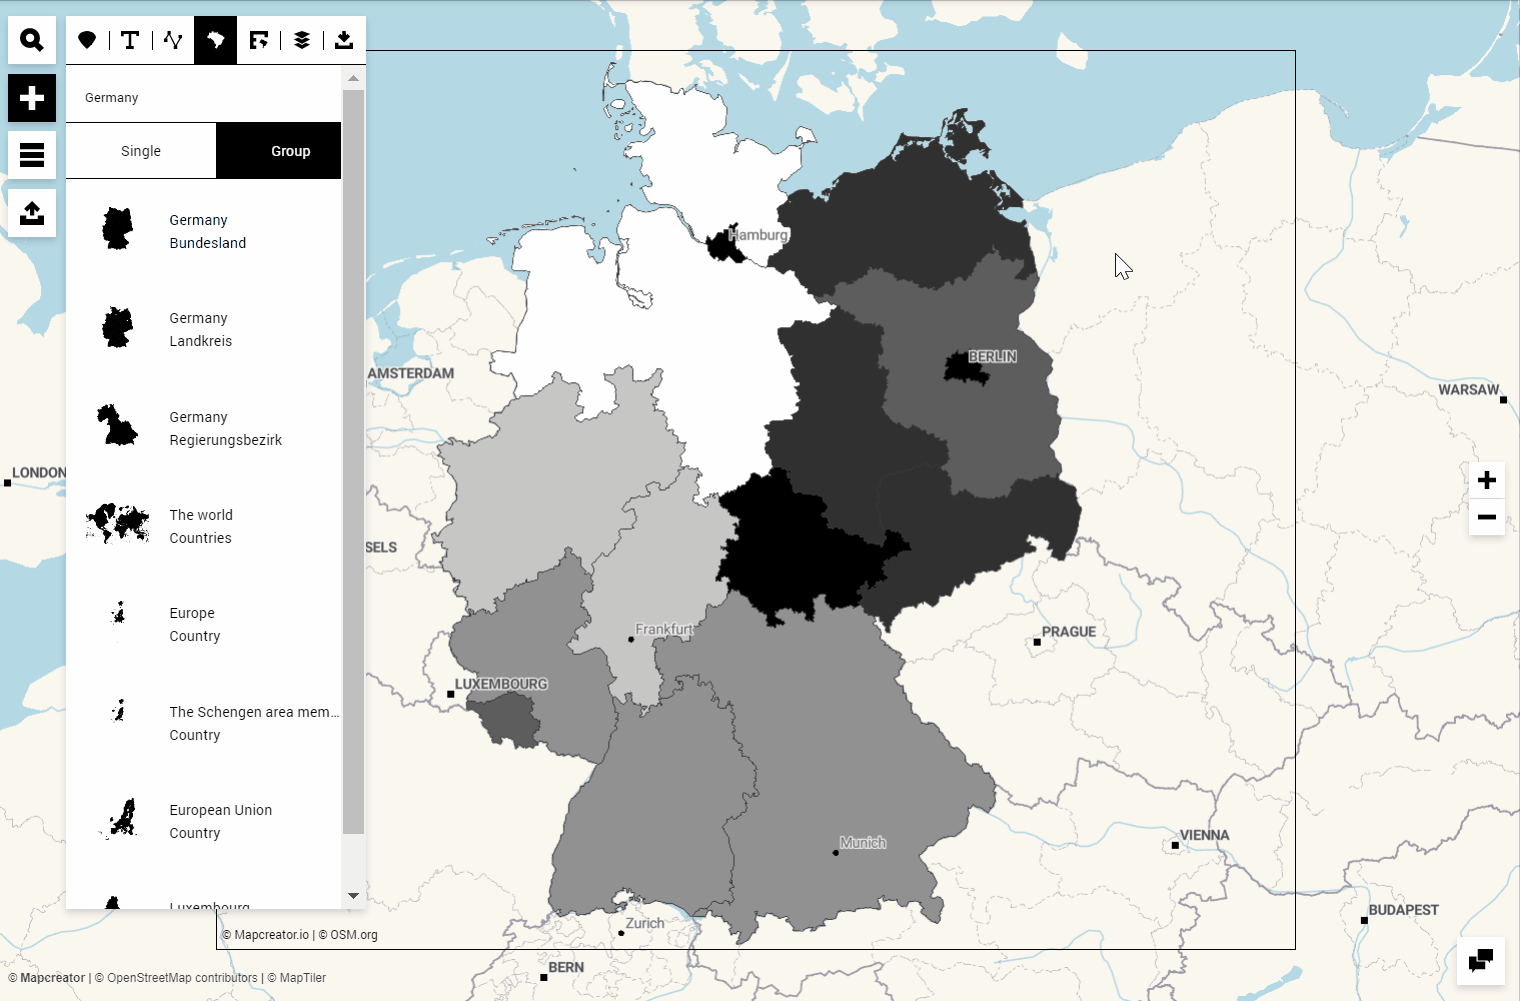Screen dimensions: 1520x1001
Task: Click the VIENNA city label
Action: click(x=1205, y=835)
